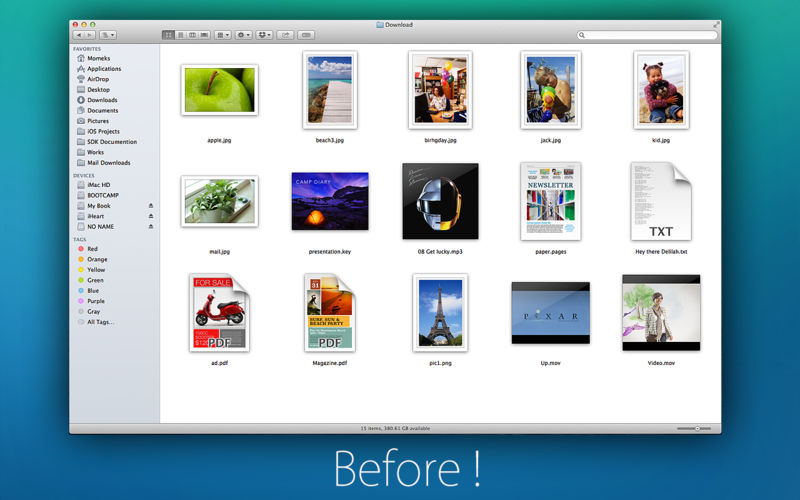This screenshot has height=500, width=800.
Task: Open the gear Action menu
Action: pos(243,35)
